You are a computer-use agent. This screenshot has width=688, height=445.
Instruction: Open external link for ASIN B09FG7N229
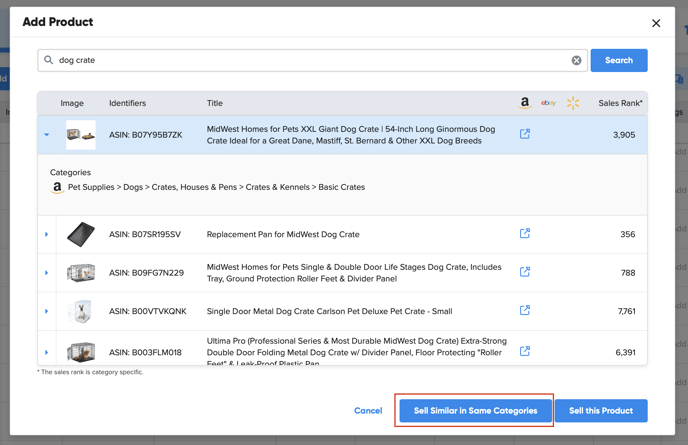(524, 272)
